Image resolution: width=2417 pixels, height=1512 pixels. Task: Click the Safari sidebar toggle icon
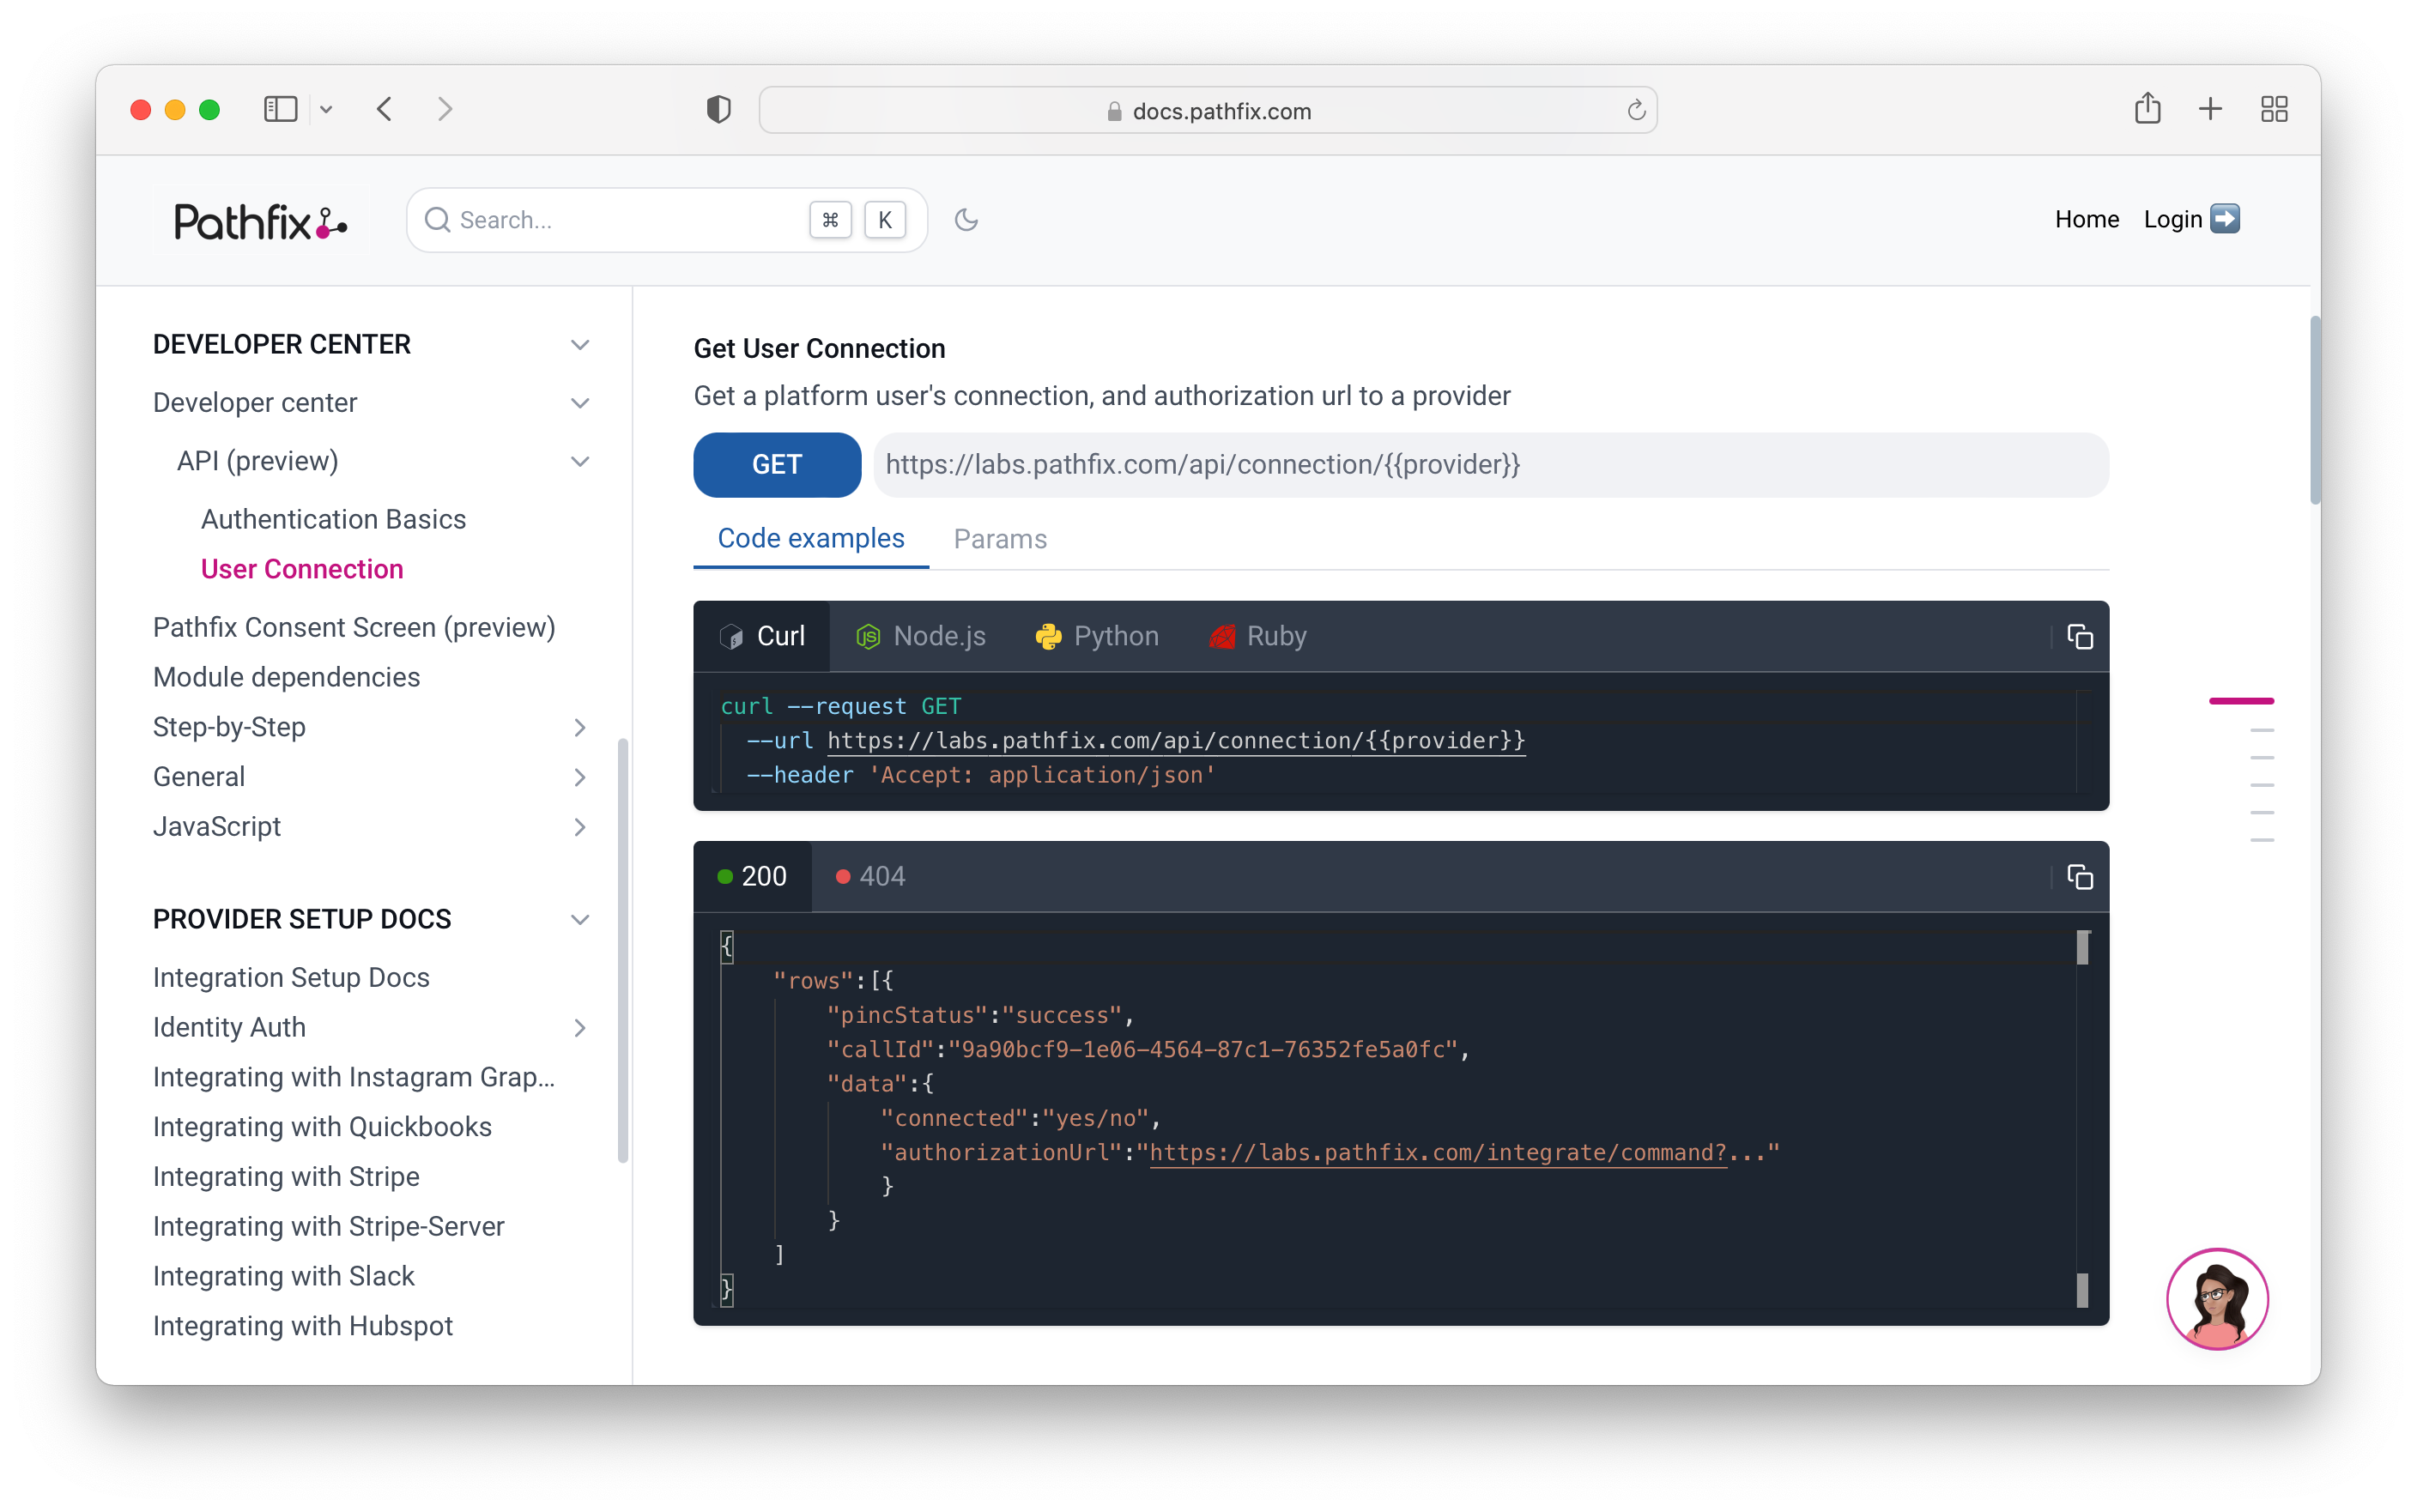pos(281,109)
